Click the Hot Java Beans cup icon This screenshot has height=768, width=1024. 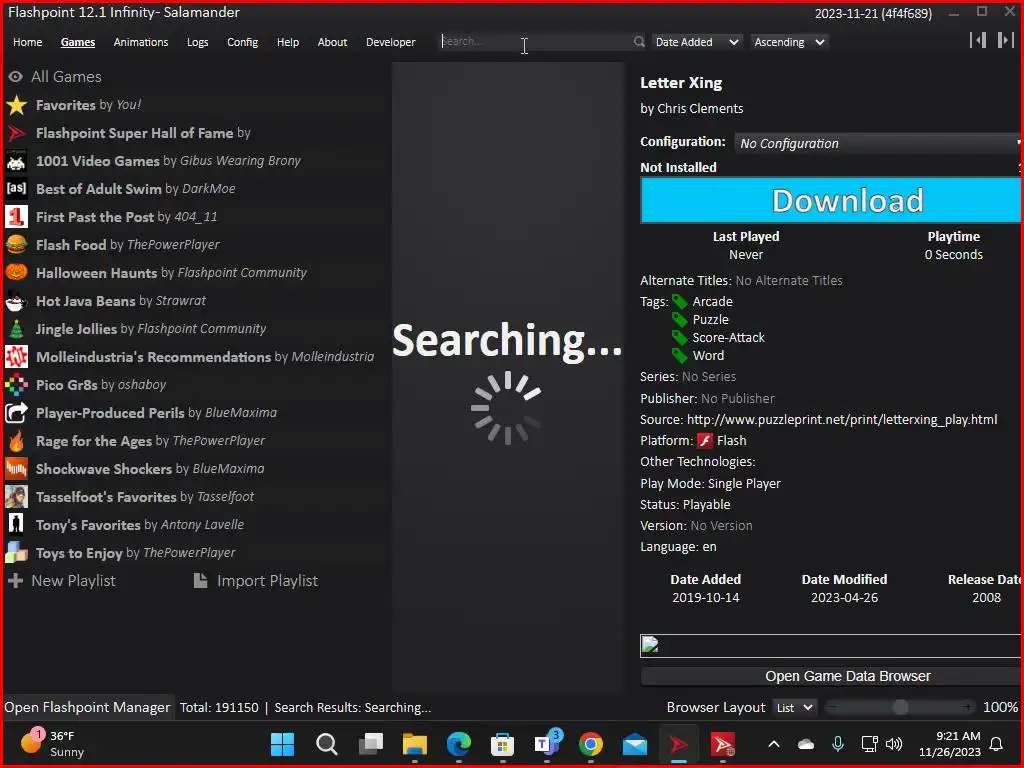coord(16,301)
